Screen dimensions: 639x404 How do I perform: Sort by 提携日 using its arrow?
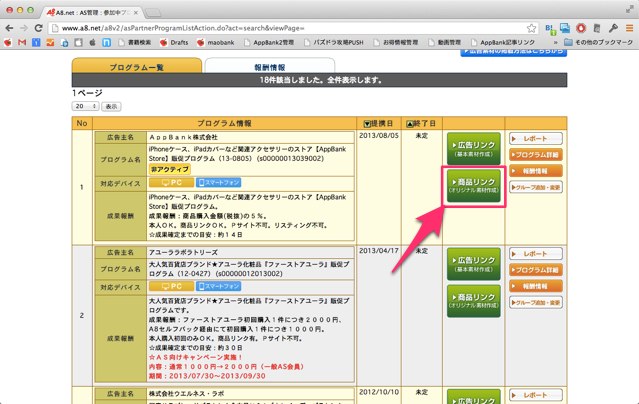tap(367, 124)
